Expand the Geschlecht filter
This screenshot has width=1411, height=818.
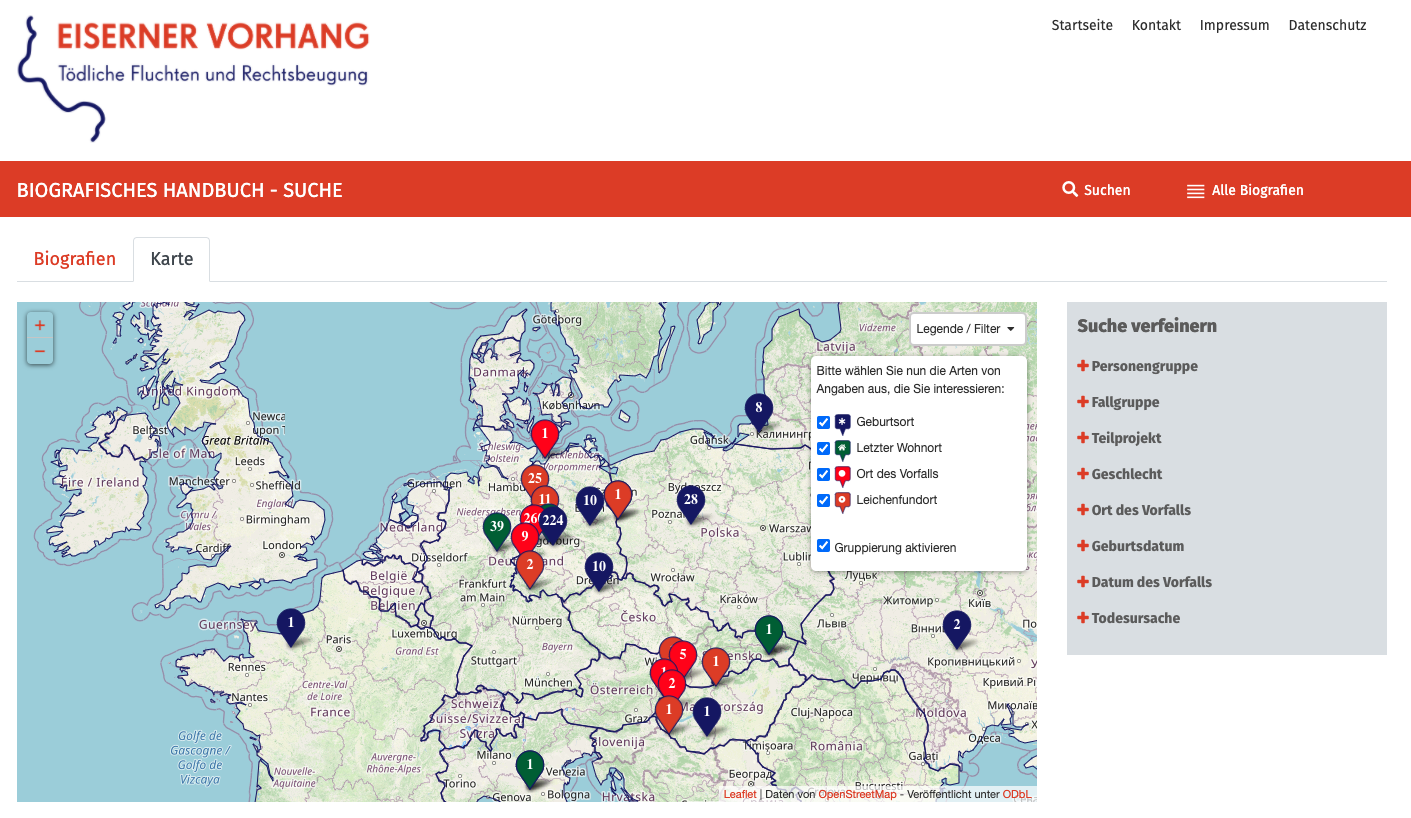tap(1119, 474)
